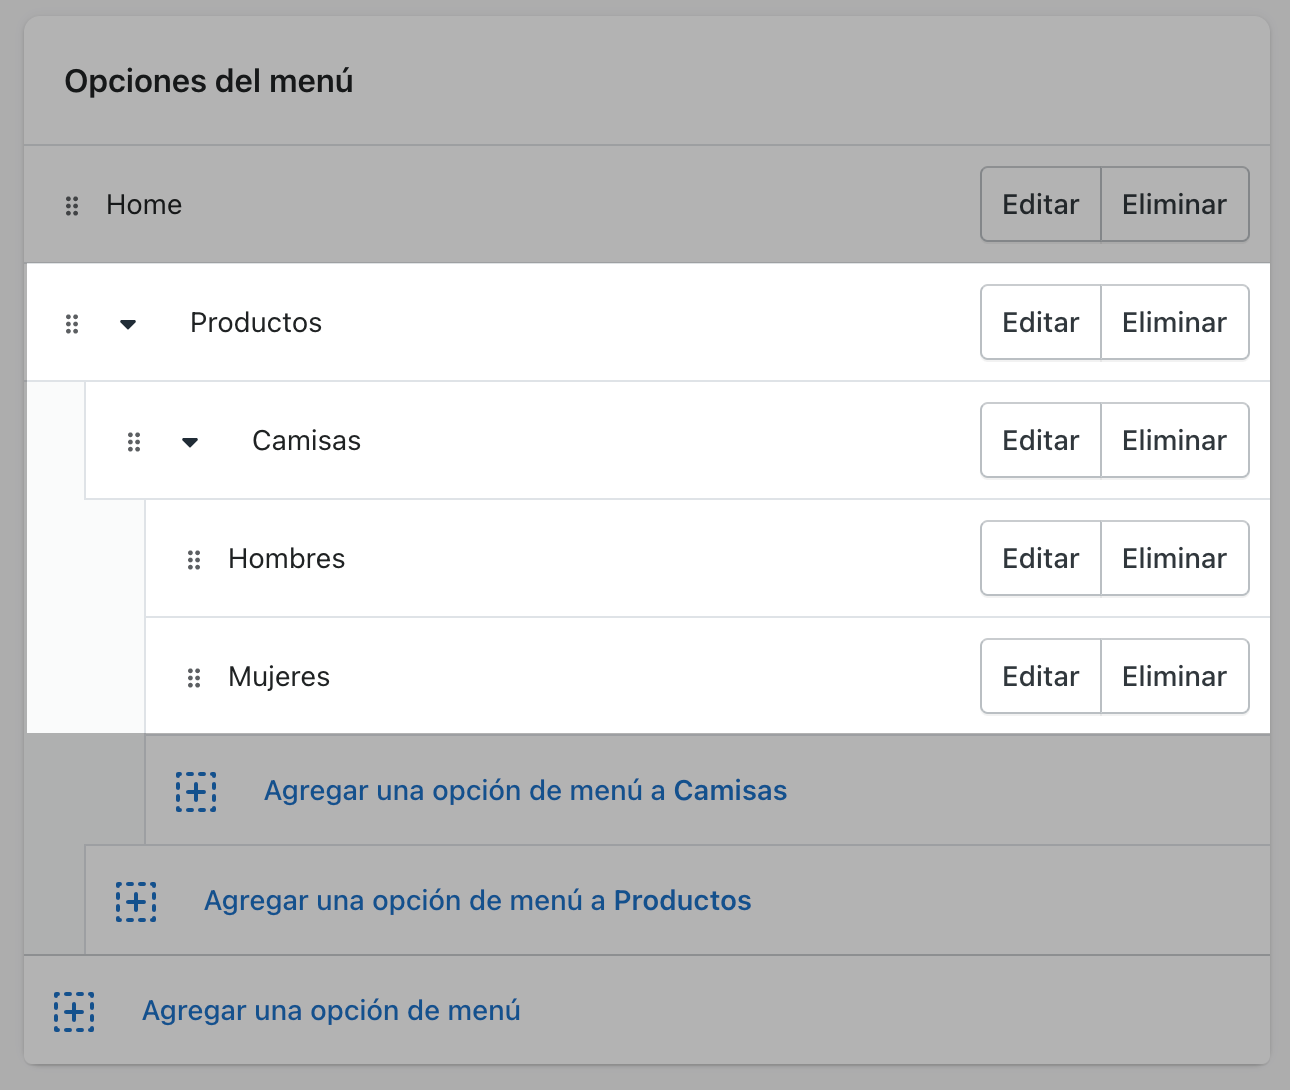This screenshot has width=1290, height=1090.
Task: Collapse the Camisas submenu arrow
Action: click(190, 442)
